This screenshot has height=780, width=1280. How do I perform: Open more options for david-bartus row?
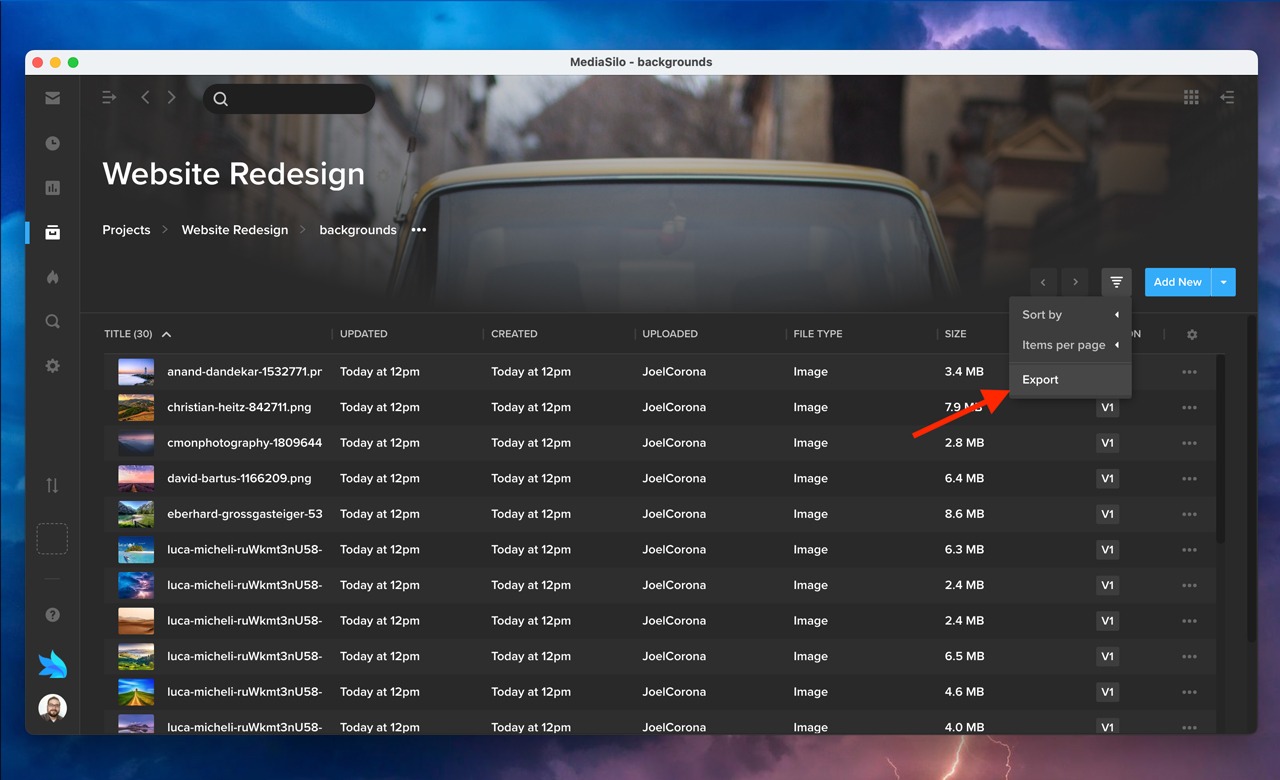point(1189,479)
